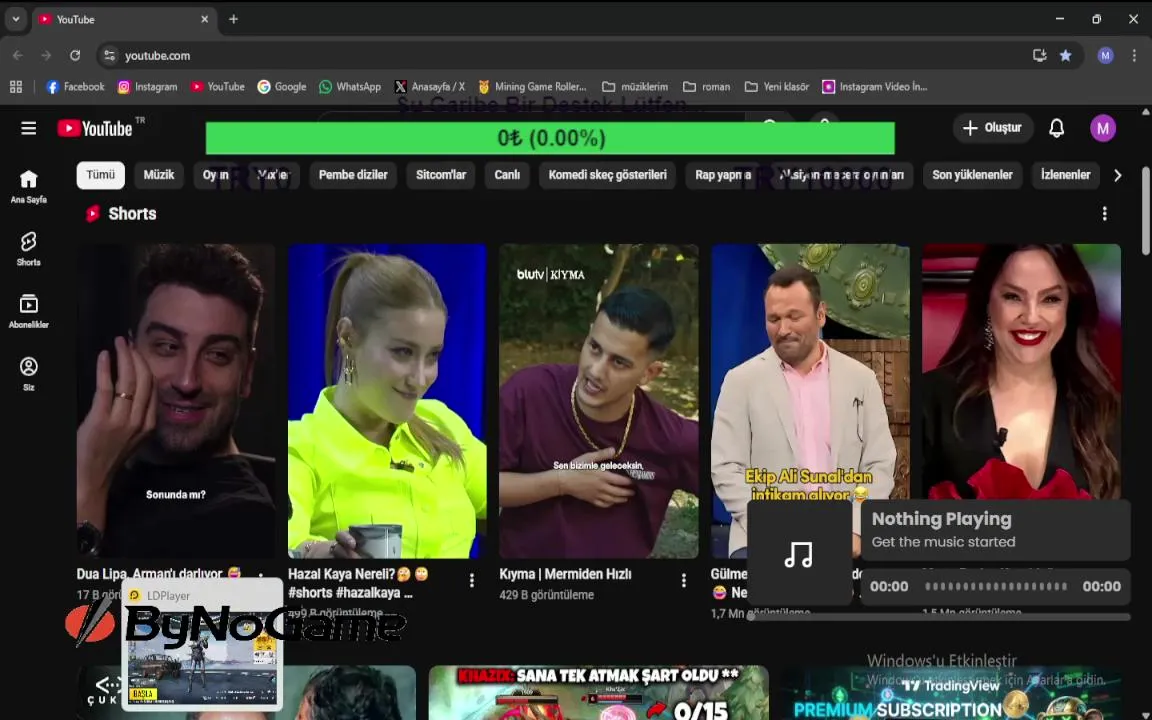Open YouTube bookmark

pyautogui.click(x=217, y=87)
